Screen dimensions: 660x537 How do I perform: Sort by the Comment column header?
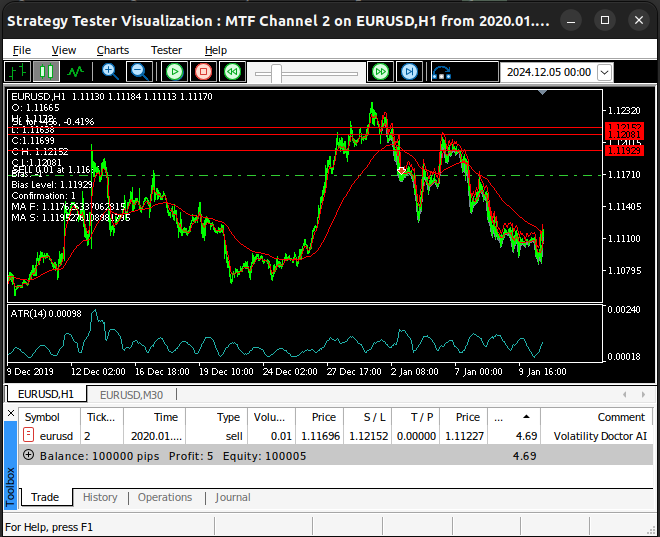point(597,417)
